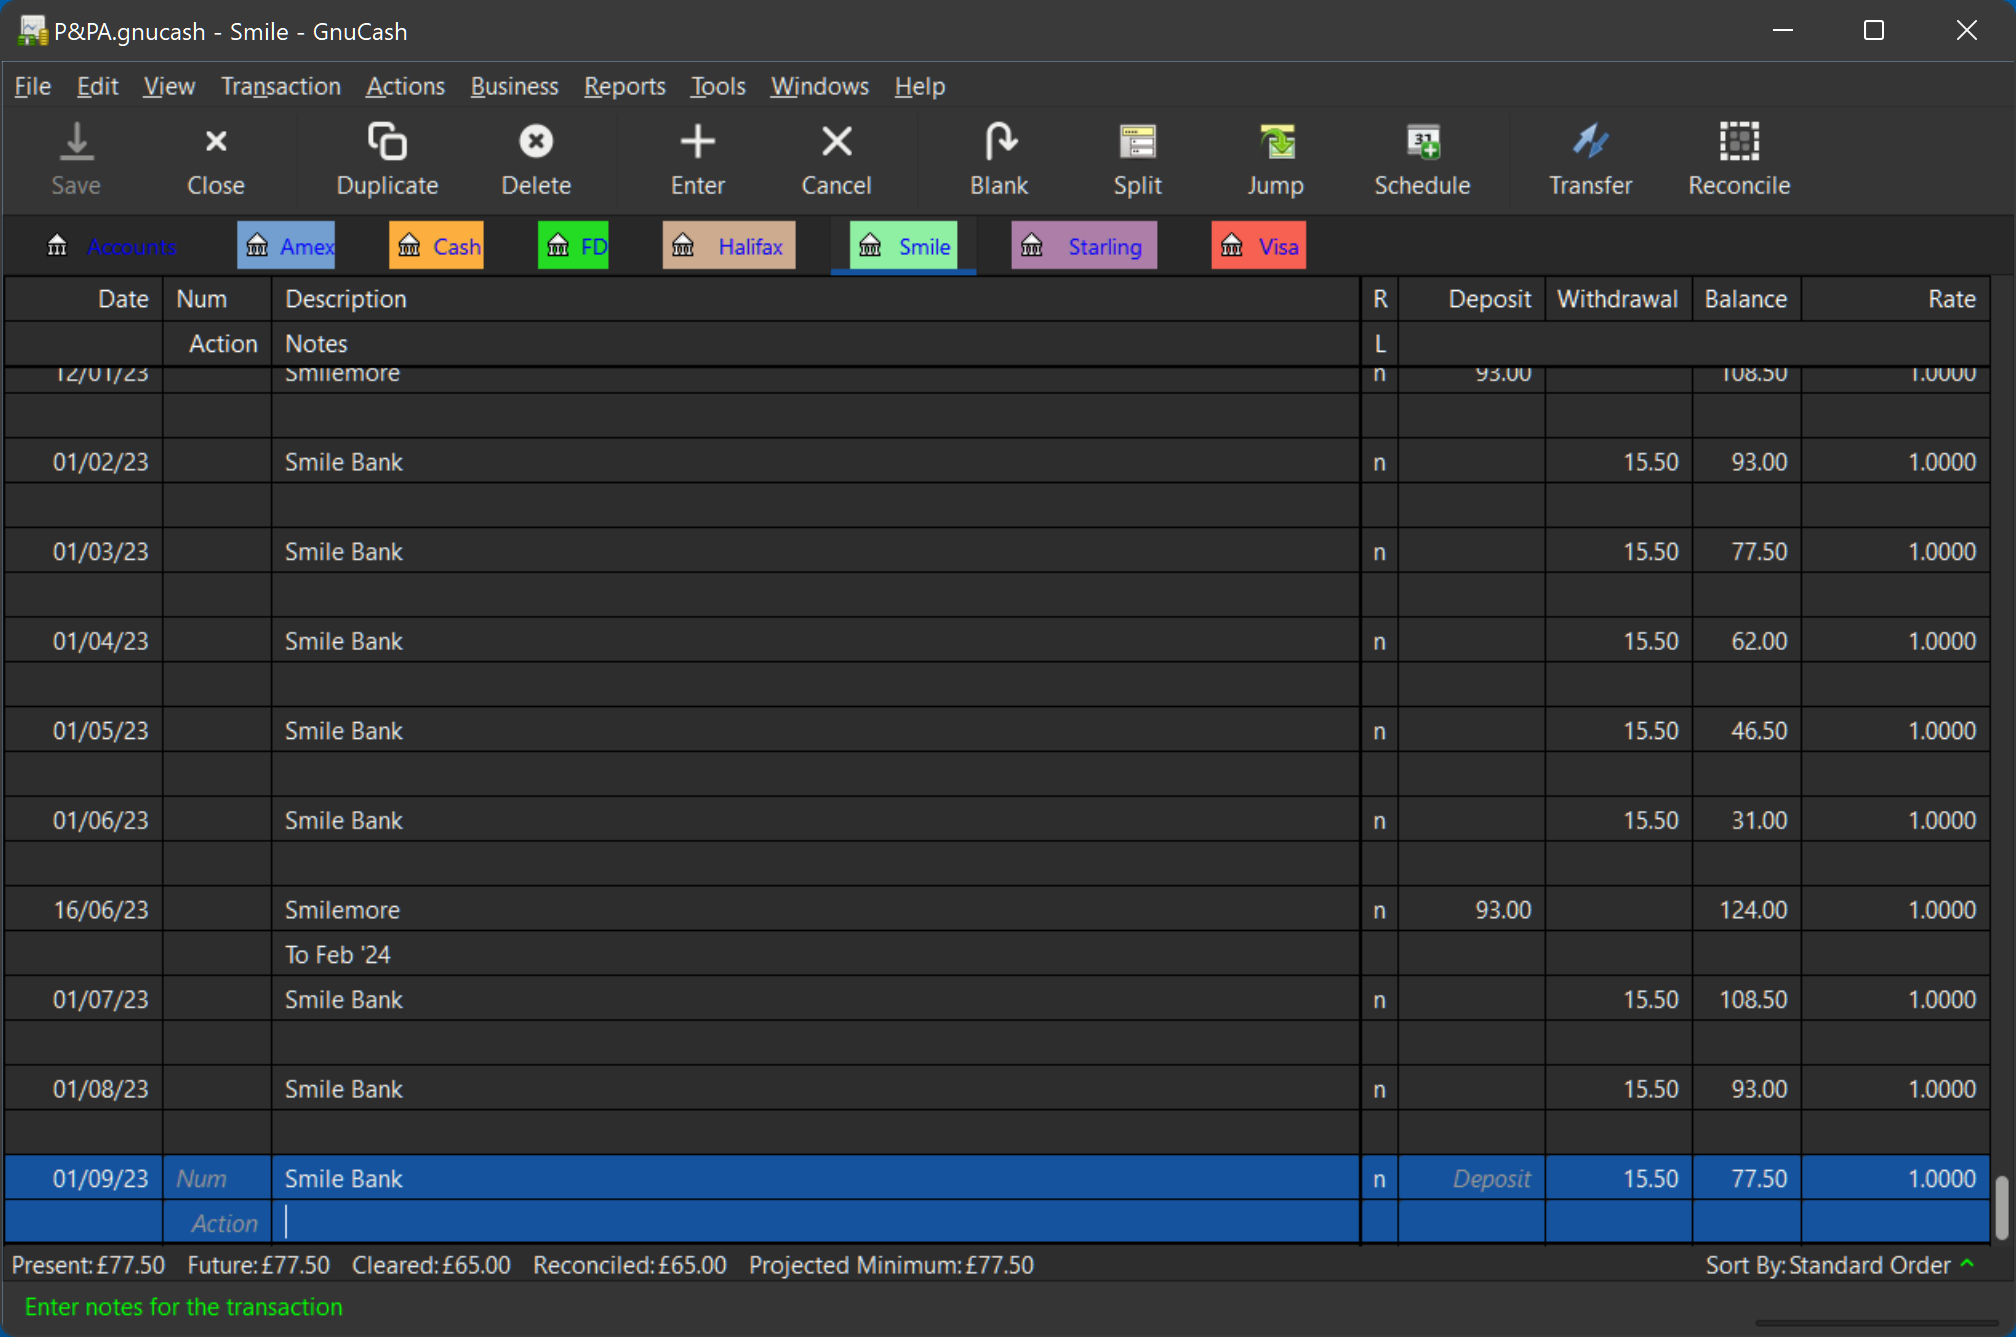Toggle reconcile flag on 01/08/23 row

tap(1379, 1089)
